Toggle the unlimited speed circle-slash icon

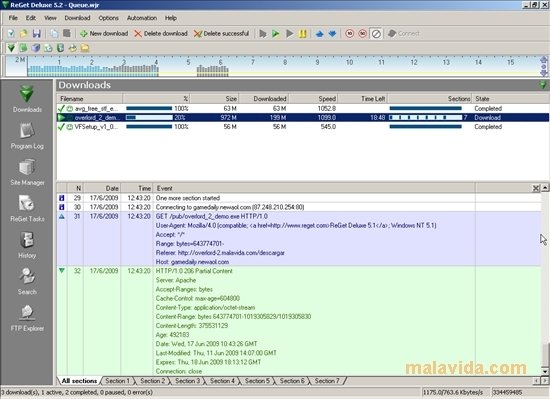tap(376, 34)
